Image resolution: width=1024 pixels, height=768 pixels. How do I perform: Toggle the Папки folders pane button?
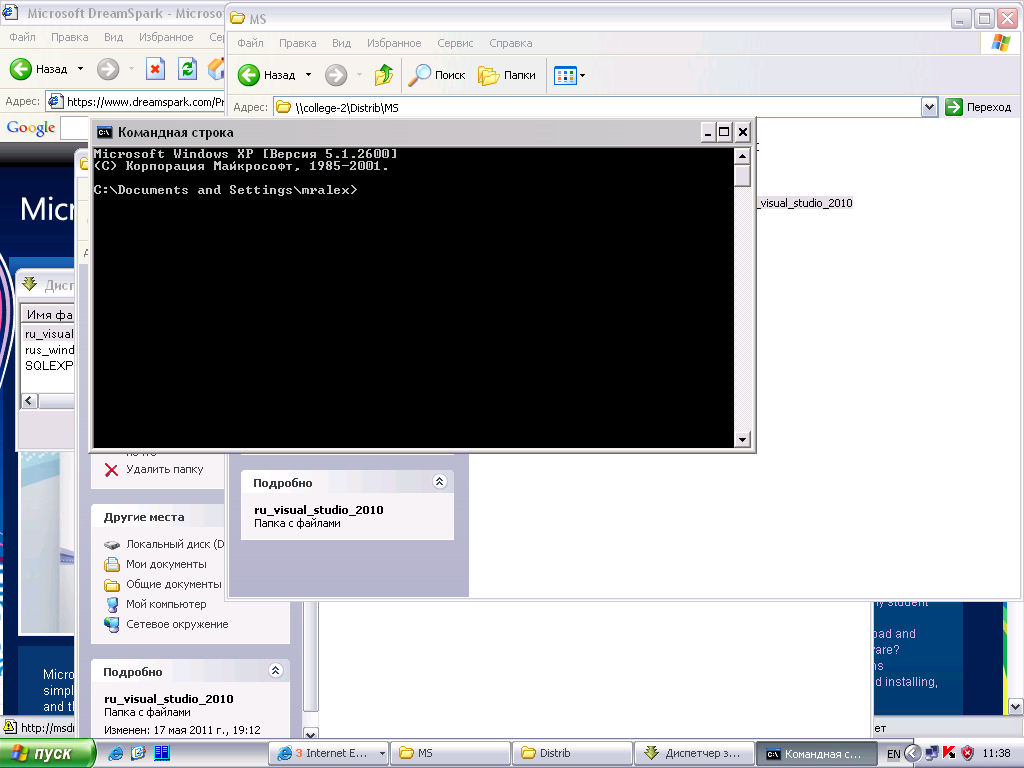pyautogui.click(x=507, y=75)
